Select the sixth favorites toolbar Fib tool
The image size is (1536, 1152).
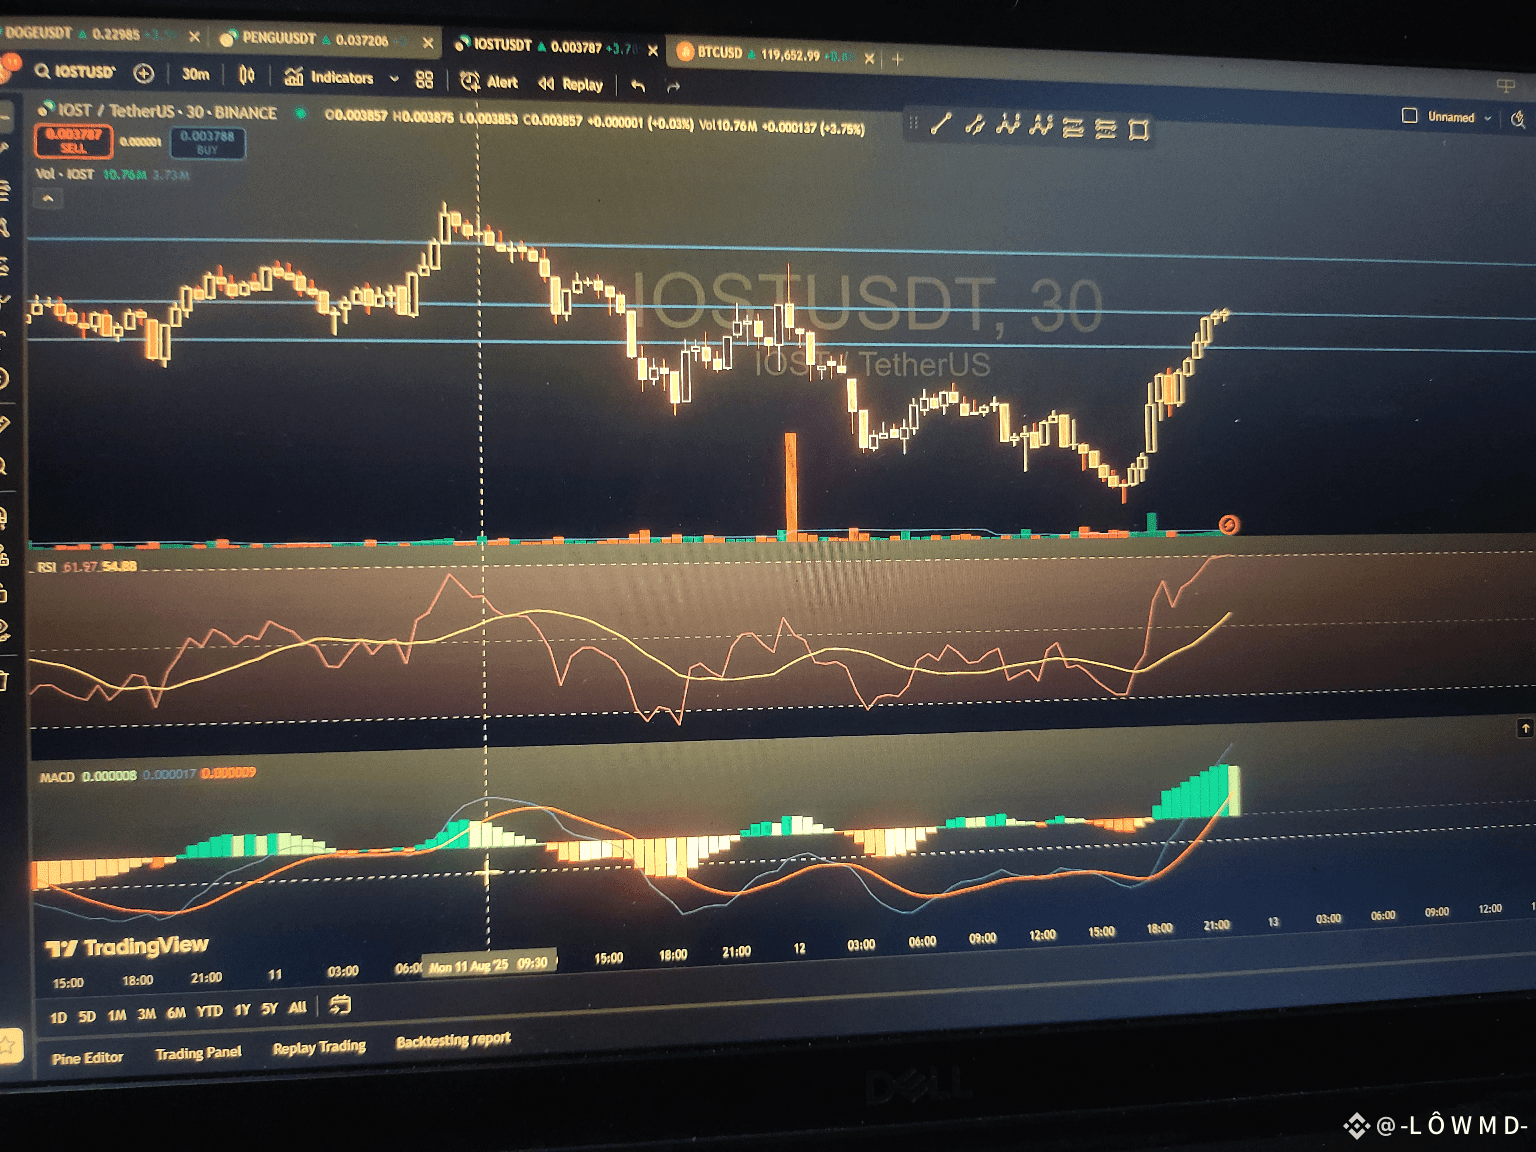coord(1105,128)
